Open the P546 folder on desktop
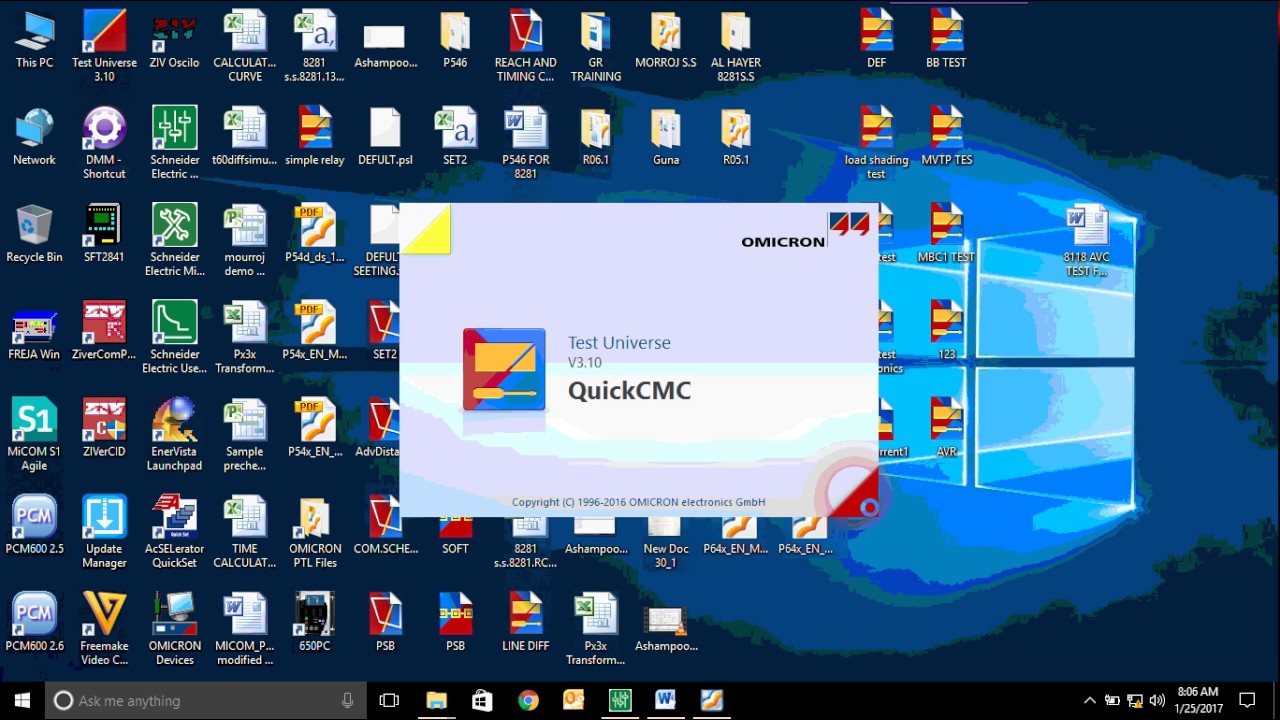Screen dimensions: 1280x720 click(x=455, y=40)
